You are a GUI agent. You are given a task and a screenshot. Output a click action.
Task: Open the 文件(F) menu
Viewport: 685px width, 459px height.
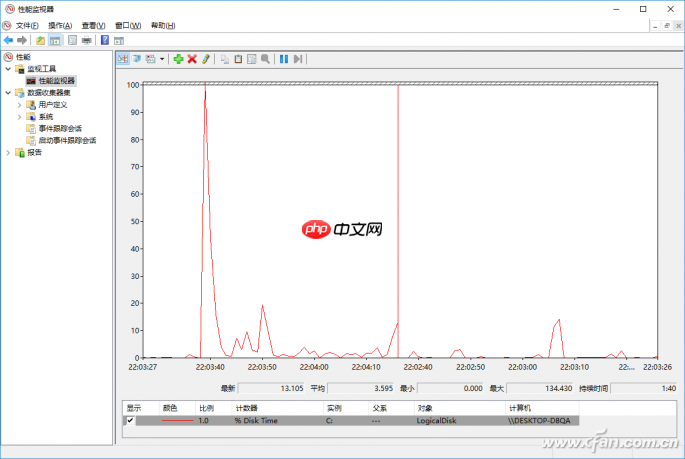27,26
